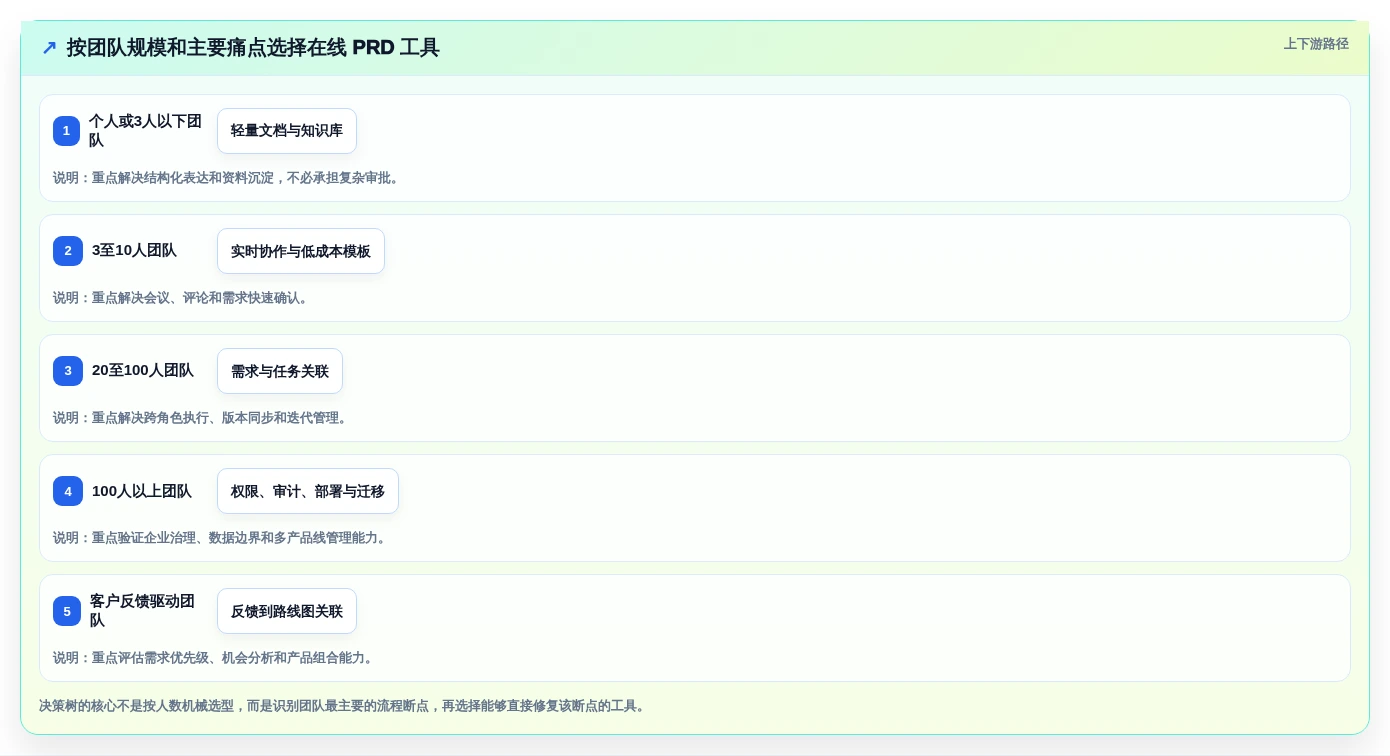Screen dimensions: 1390x756
Task: Click the 3至10人团队 label
Action: tap(134, 251)
